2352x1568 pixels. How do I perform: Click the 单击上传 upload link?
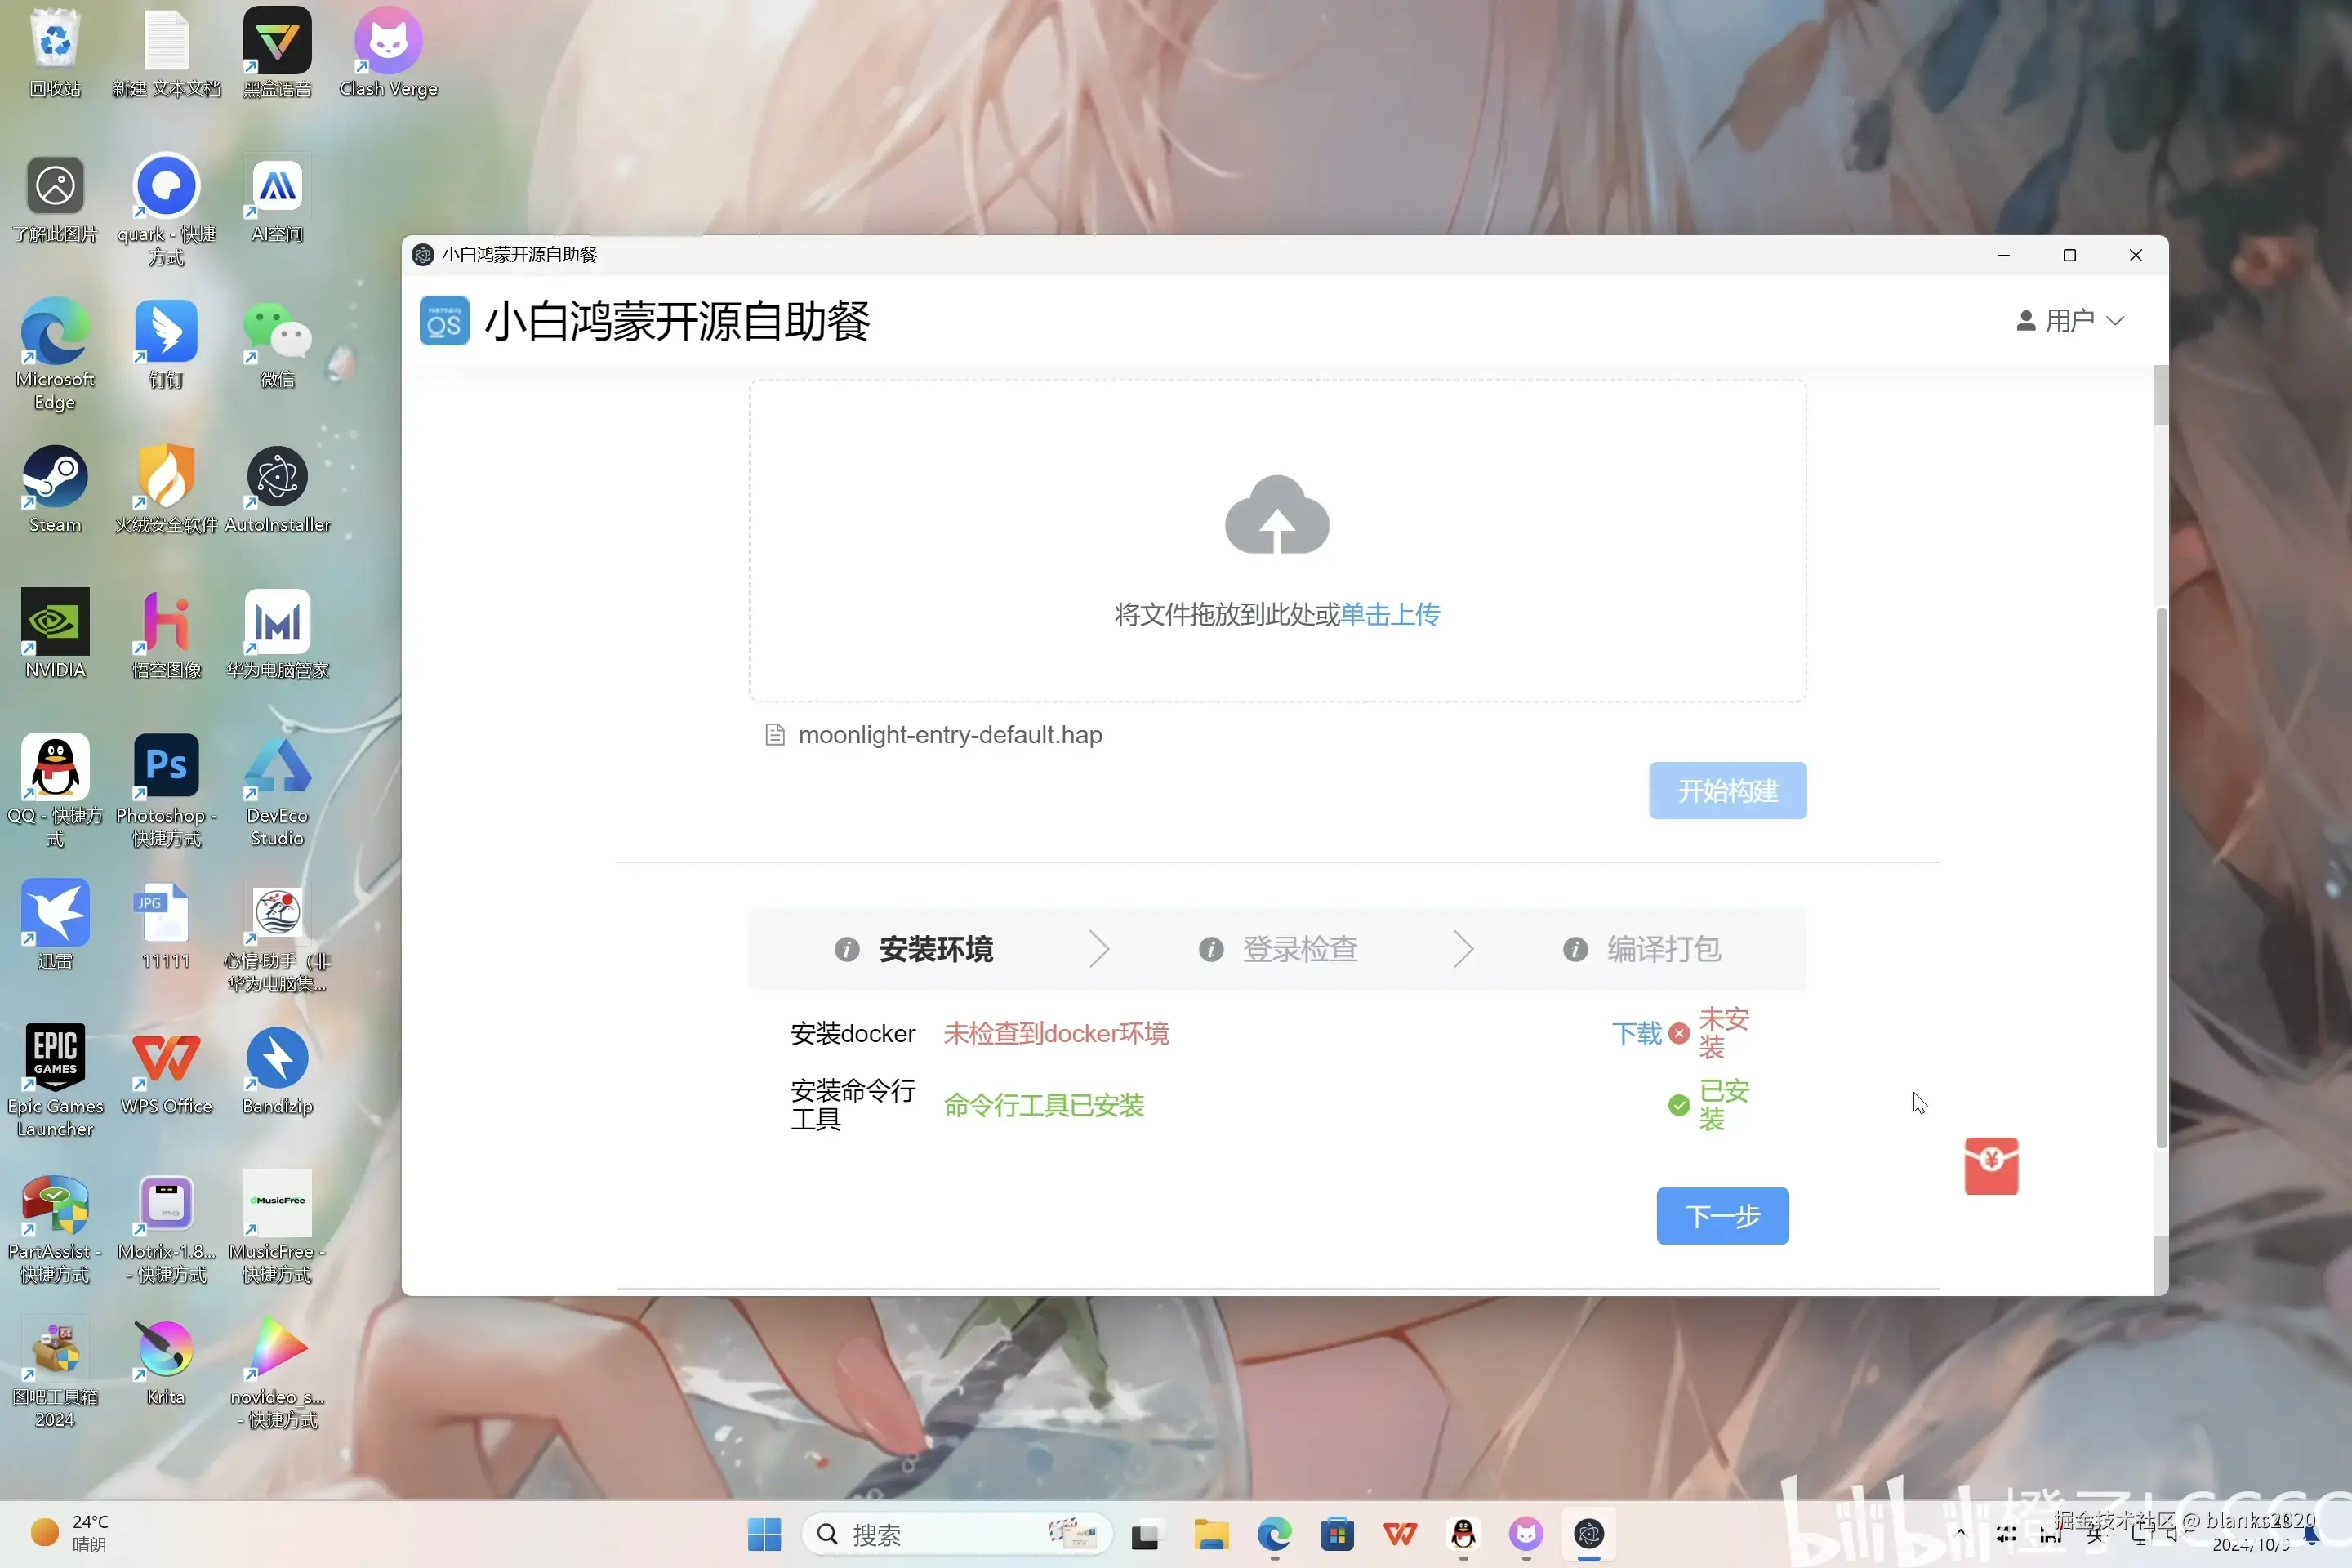pyautogui.click(x=1389, y=614)
